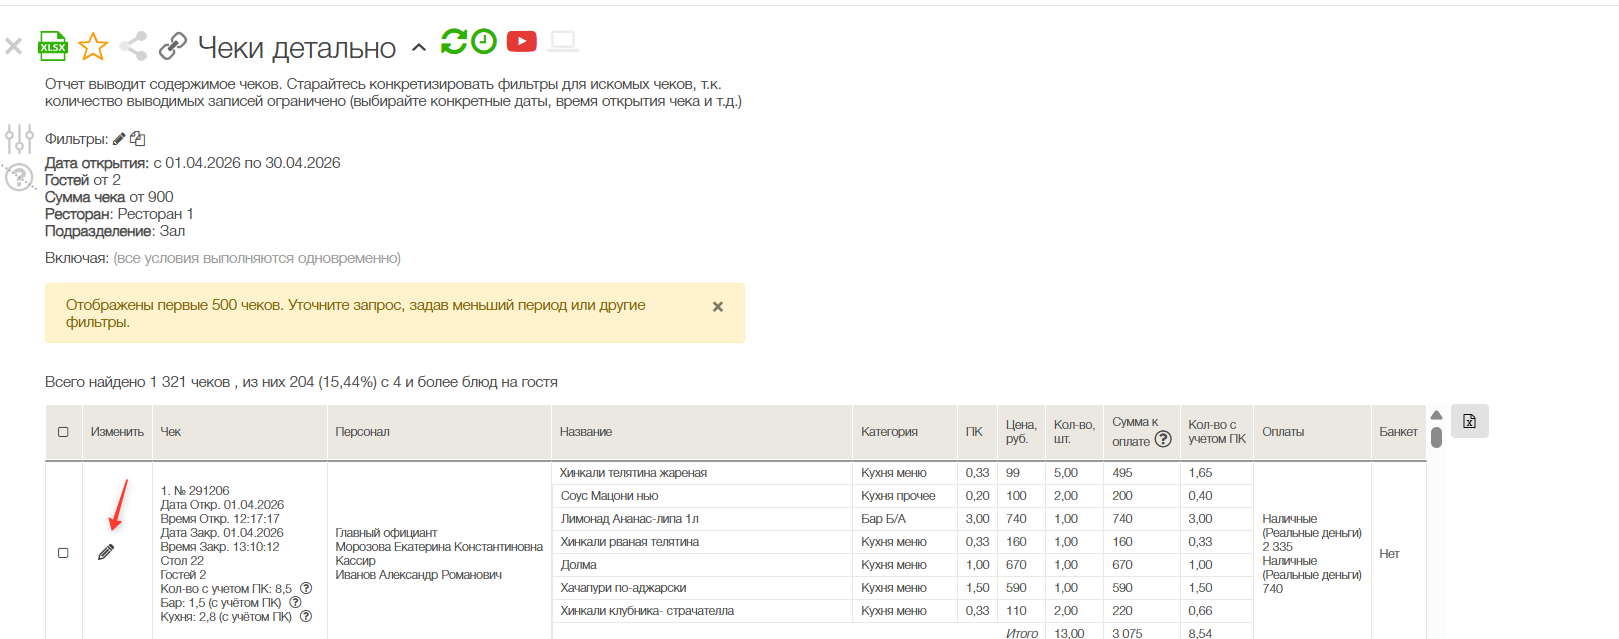
Task: Open help tooltip for Сумма к оплате
Action: (1163, 439)
